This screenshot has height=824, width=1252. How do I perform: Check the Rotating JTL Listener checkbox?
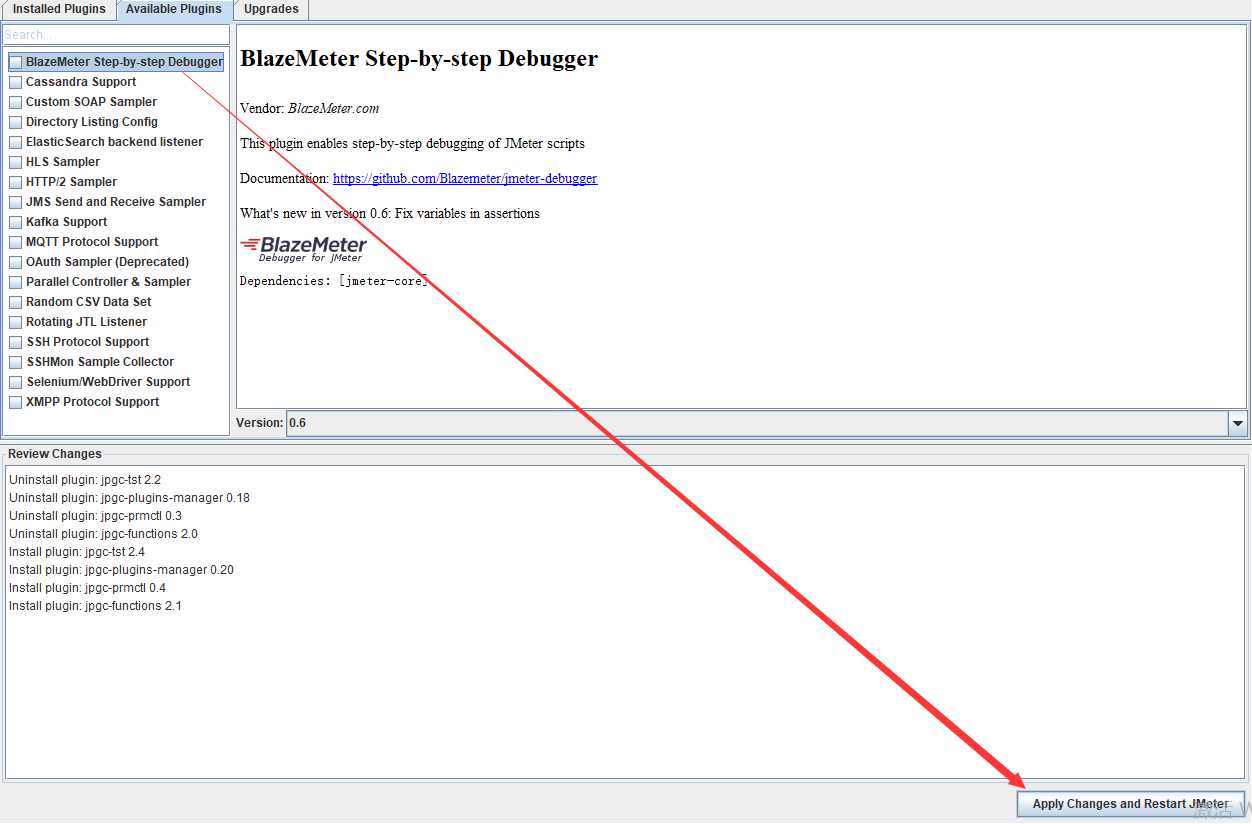(16, 322)
